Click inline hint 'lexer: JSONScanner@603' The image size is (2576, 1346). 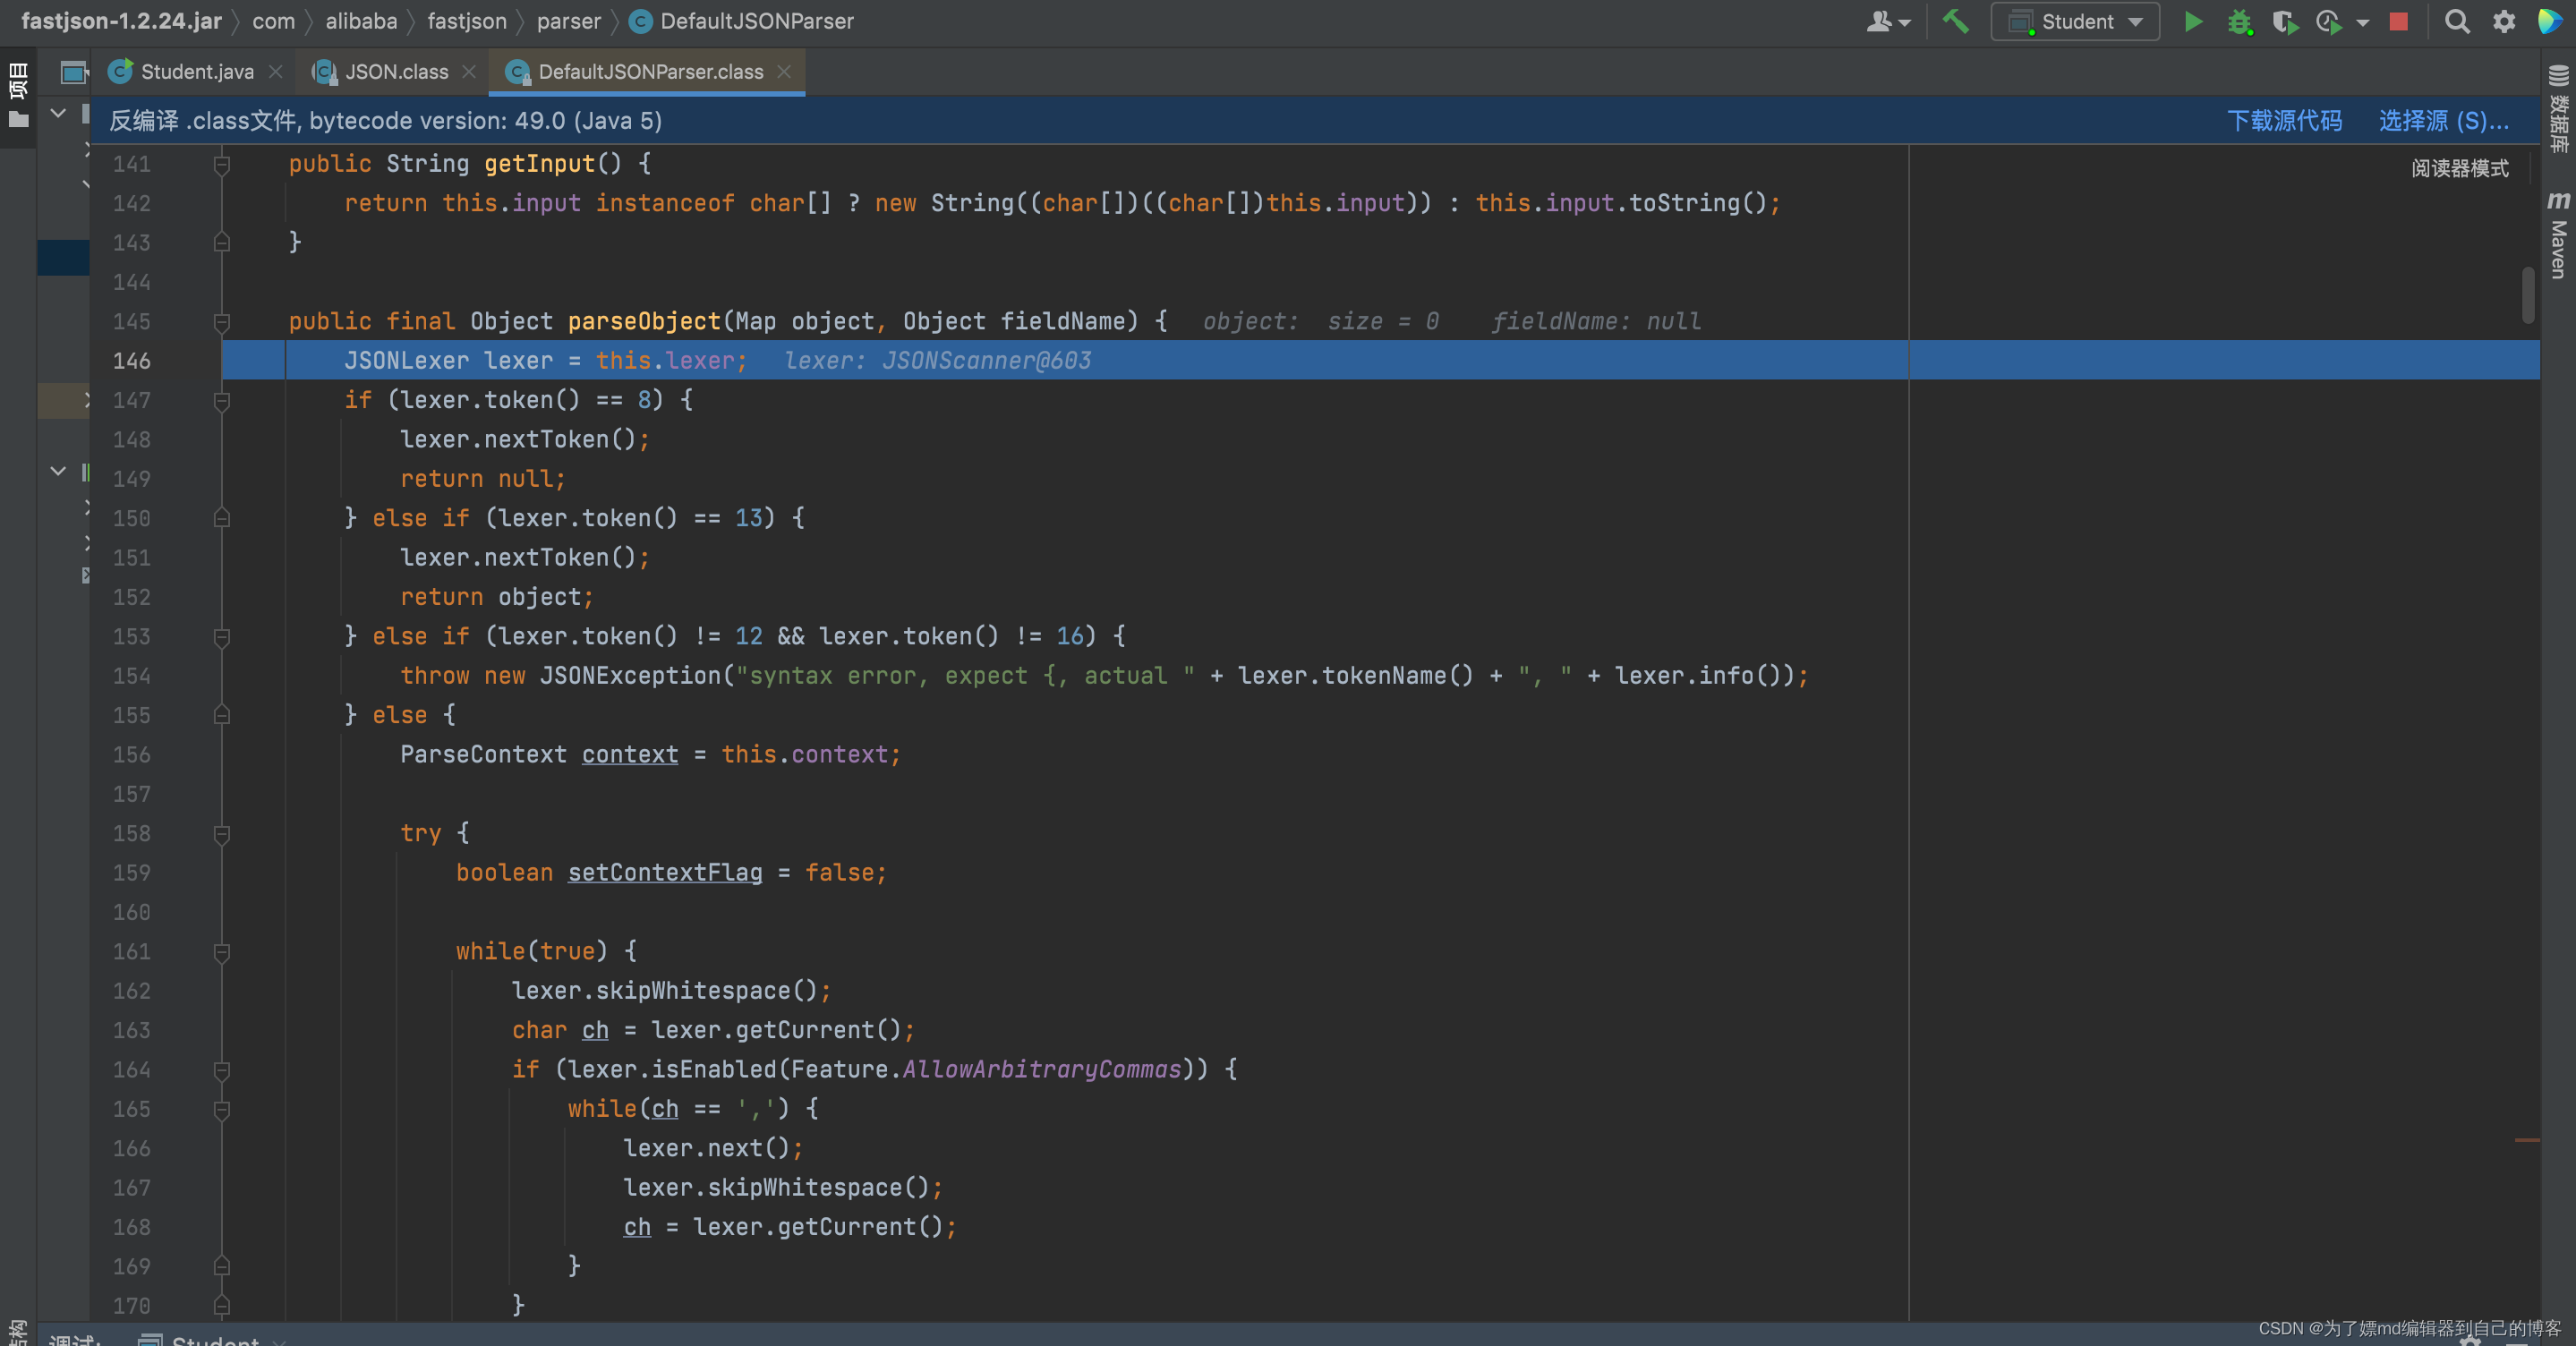(937, 361)
